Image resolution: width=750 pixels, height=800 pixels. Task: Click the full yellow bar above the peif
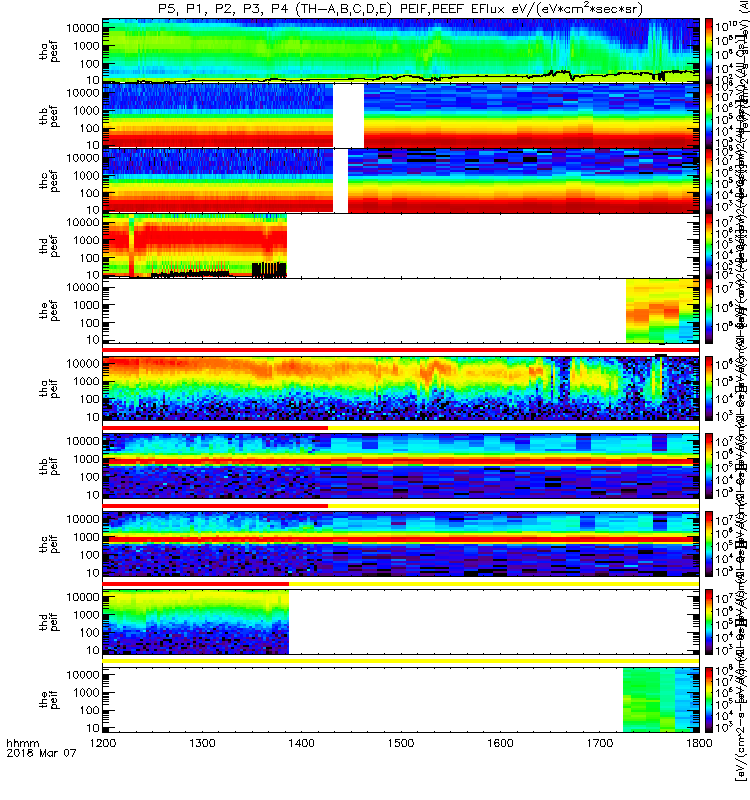401,661
